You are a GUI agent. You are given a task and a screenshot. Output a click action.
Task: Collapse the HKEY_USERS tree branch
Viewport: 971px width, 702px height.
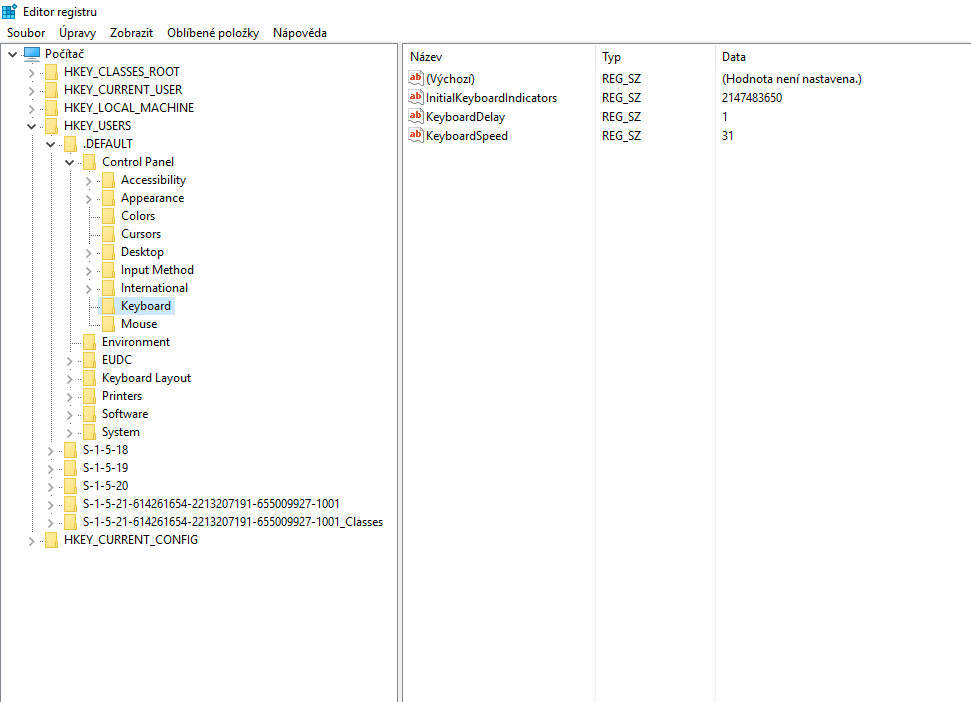point(32,126)
